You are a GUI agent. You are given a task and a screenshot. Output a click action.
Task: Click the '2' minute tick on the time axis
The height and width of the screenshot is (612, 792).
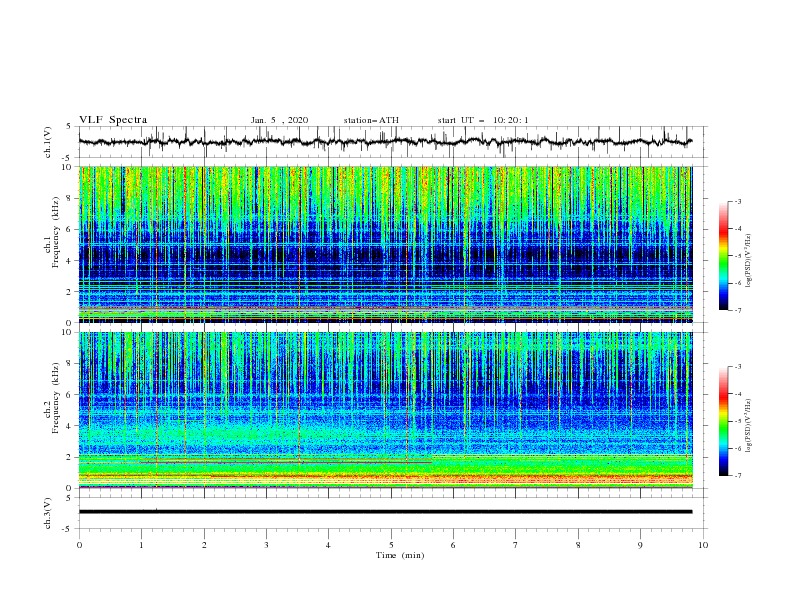pos(204,545)
